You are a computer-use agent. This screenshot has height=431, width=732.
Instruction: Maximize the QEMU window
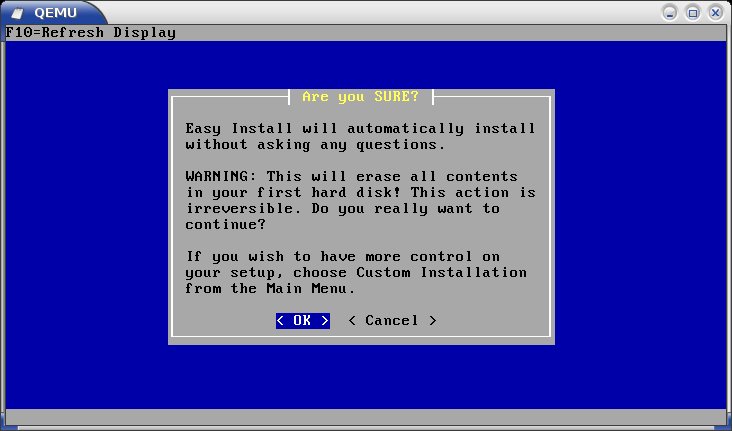(693, 13)
